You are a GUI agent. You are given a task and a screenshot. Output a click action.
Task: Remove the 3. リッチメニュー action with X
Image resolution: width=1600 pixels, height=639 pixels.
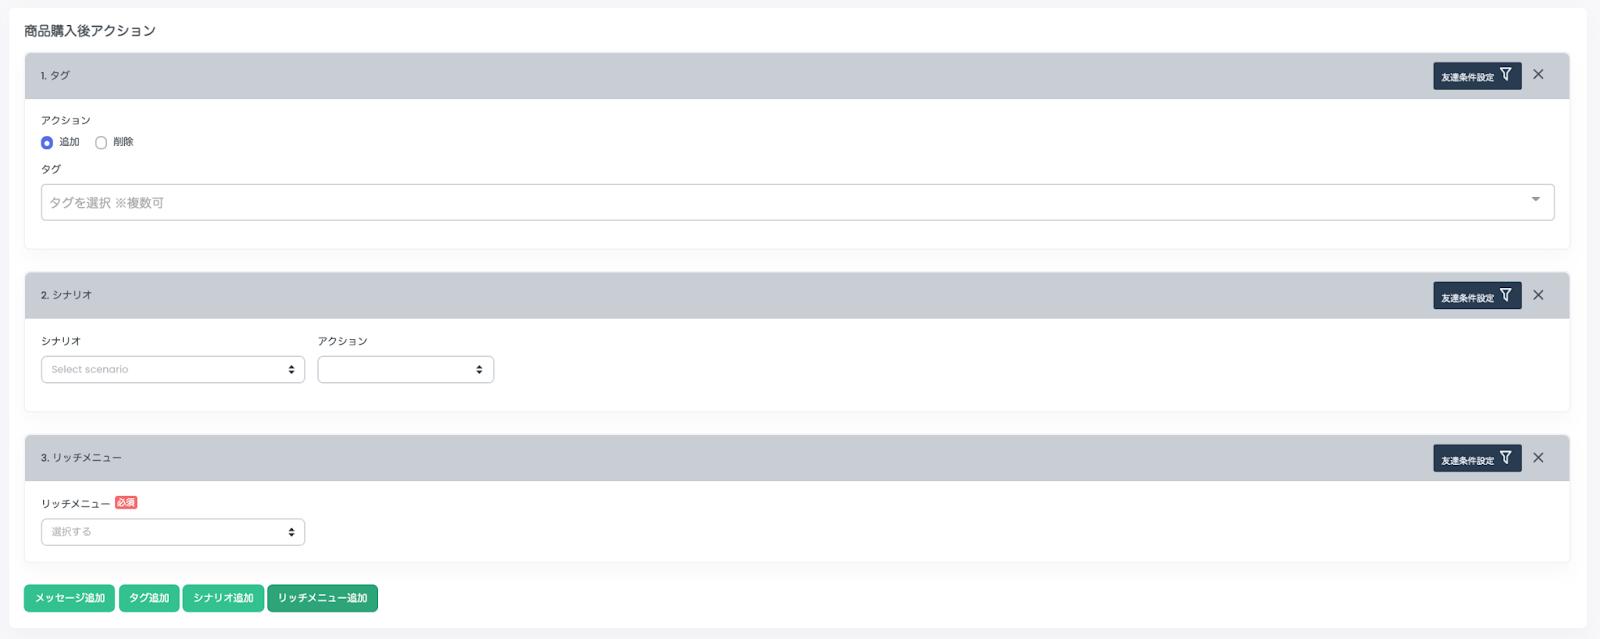1538,458
